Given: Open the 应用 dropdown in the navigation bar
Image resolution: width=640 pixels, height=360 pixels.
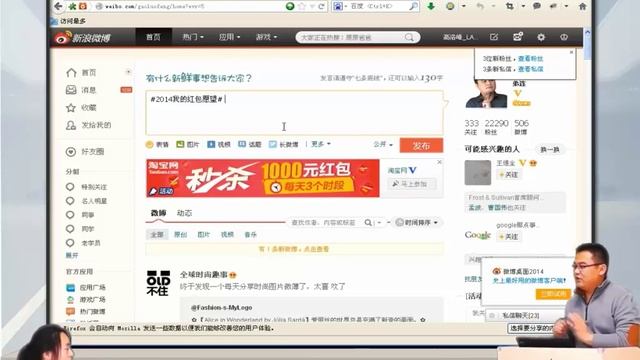Looking at the screenshot, I should 229,37.
